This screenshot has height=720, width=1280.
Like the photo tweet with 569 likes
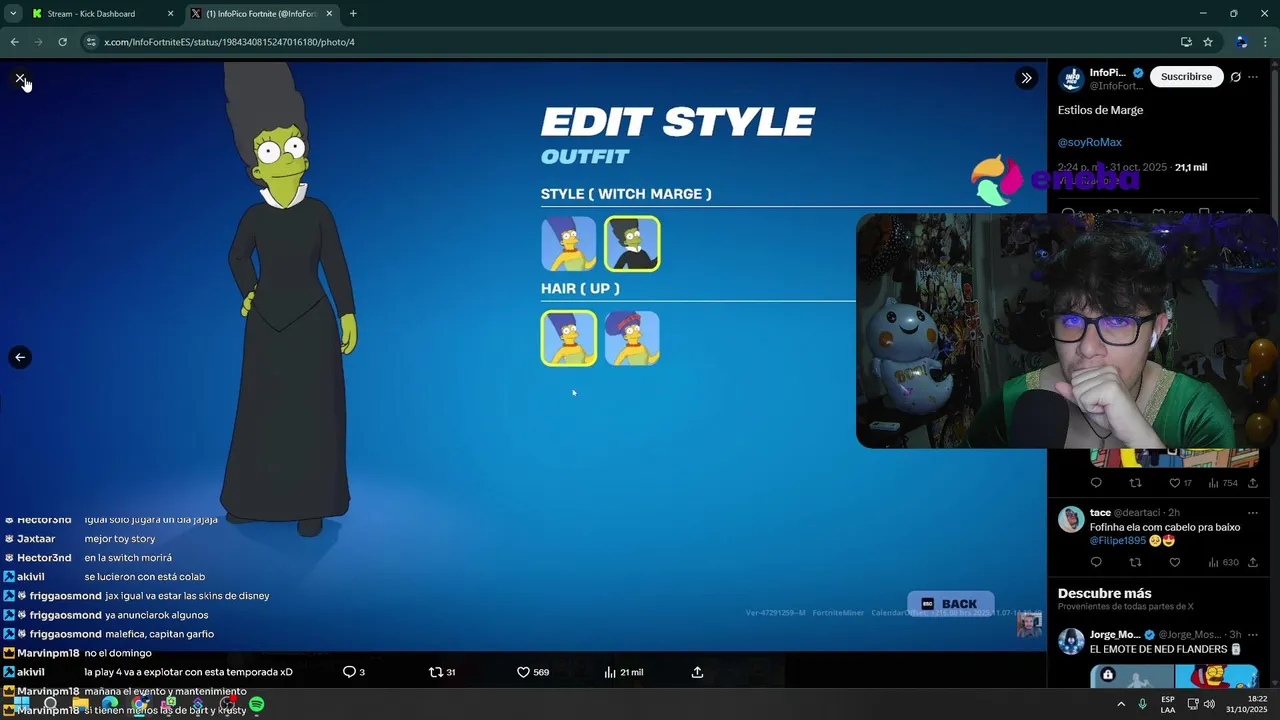tap(533, 672)
